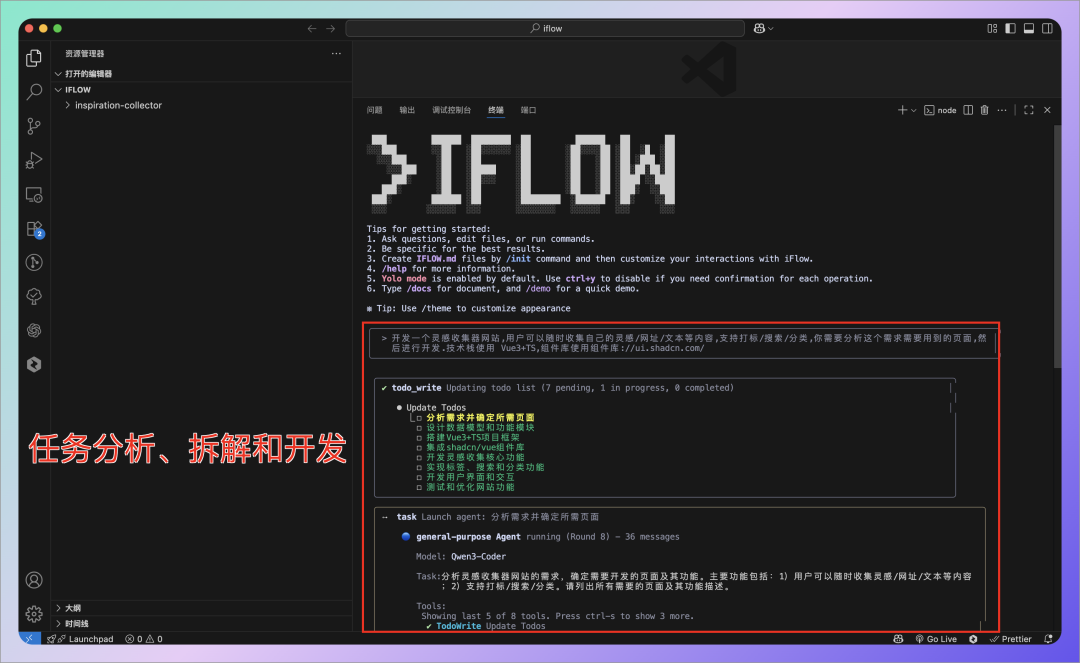Open remote window indicator in status bar
The image size is (1080, 663).
tap(30, 639)
